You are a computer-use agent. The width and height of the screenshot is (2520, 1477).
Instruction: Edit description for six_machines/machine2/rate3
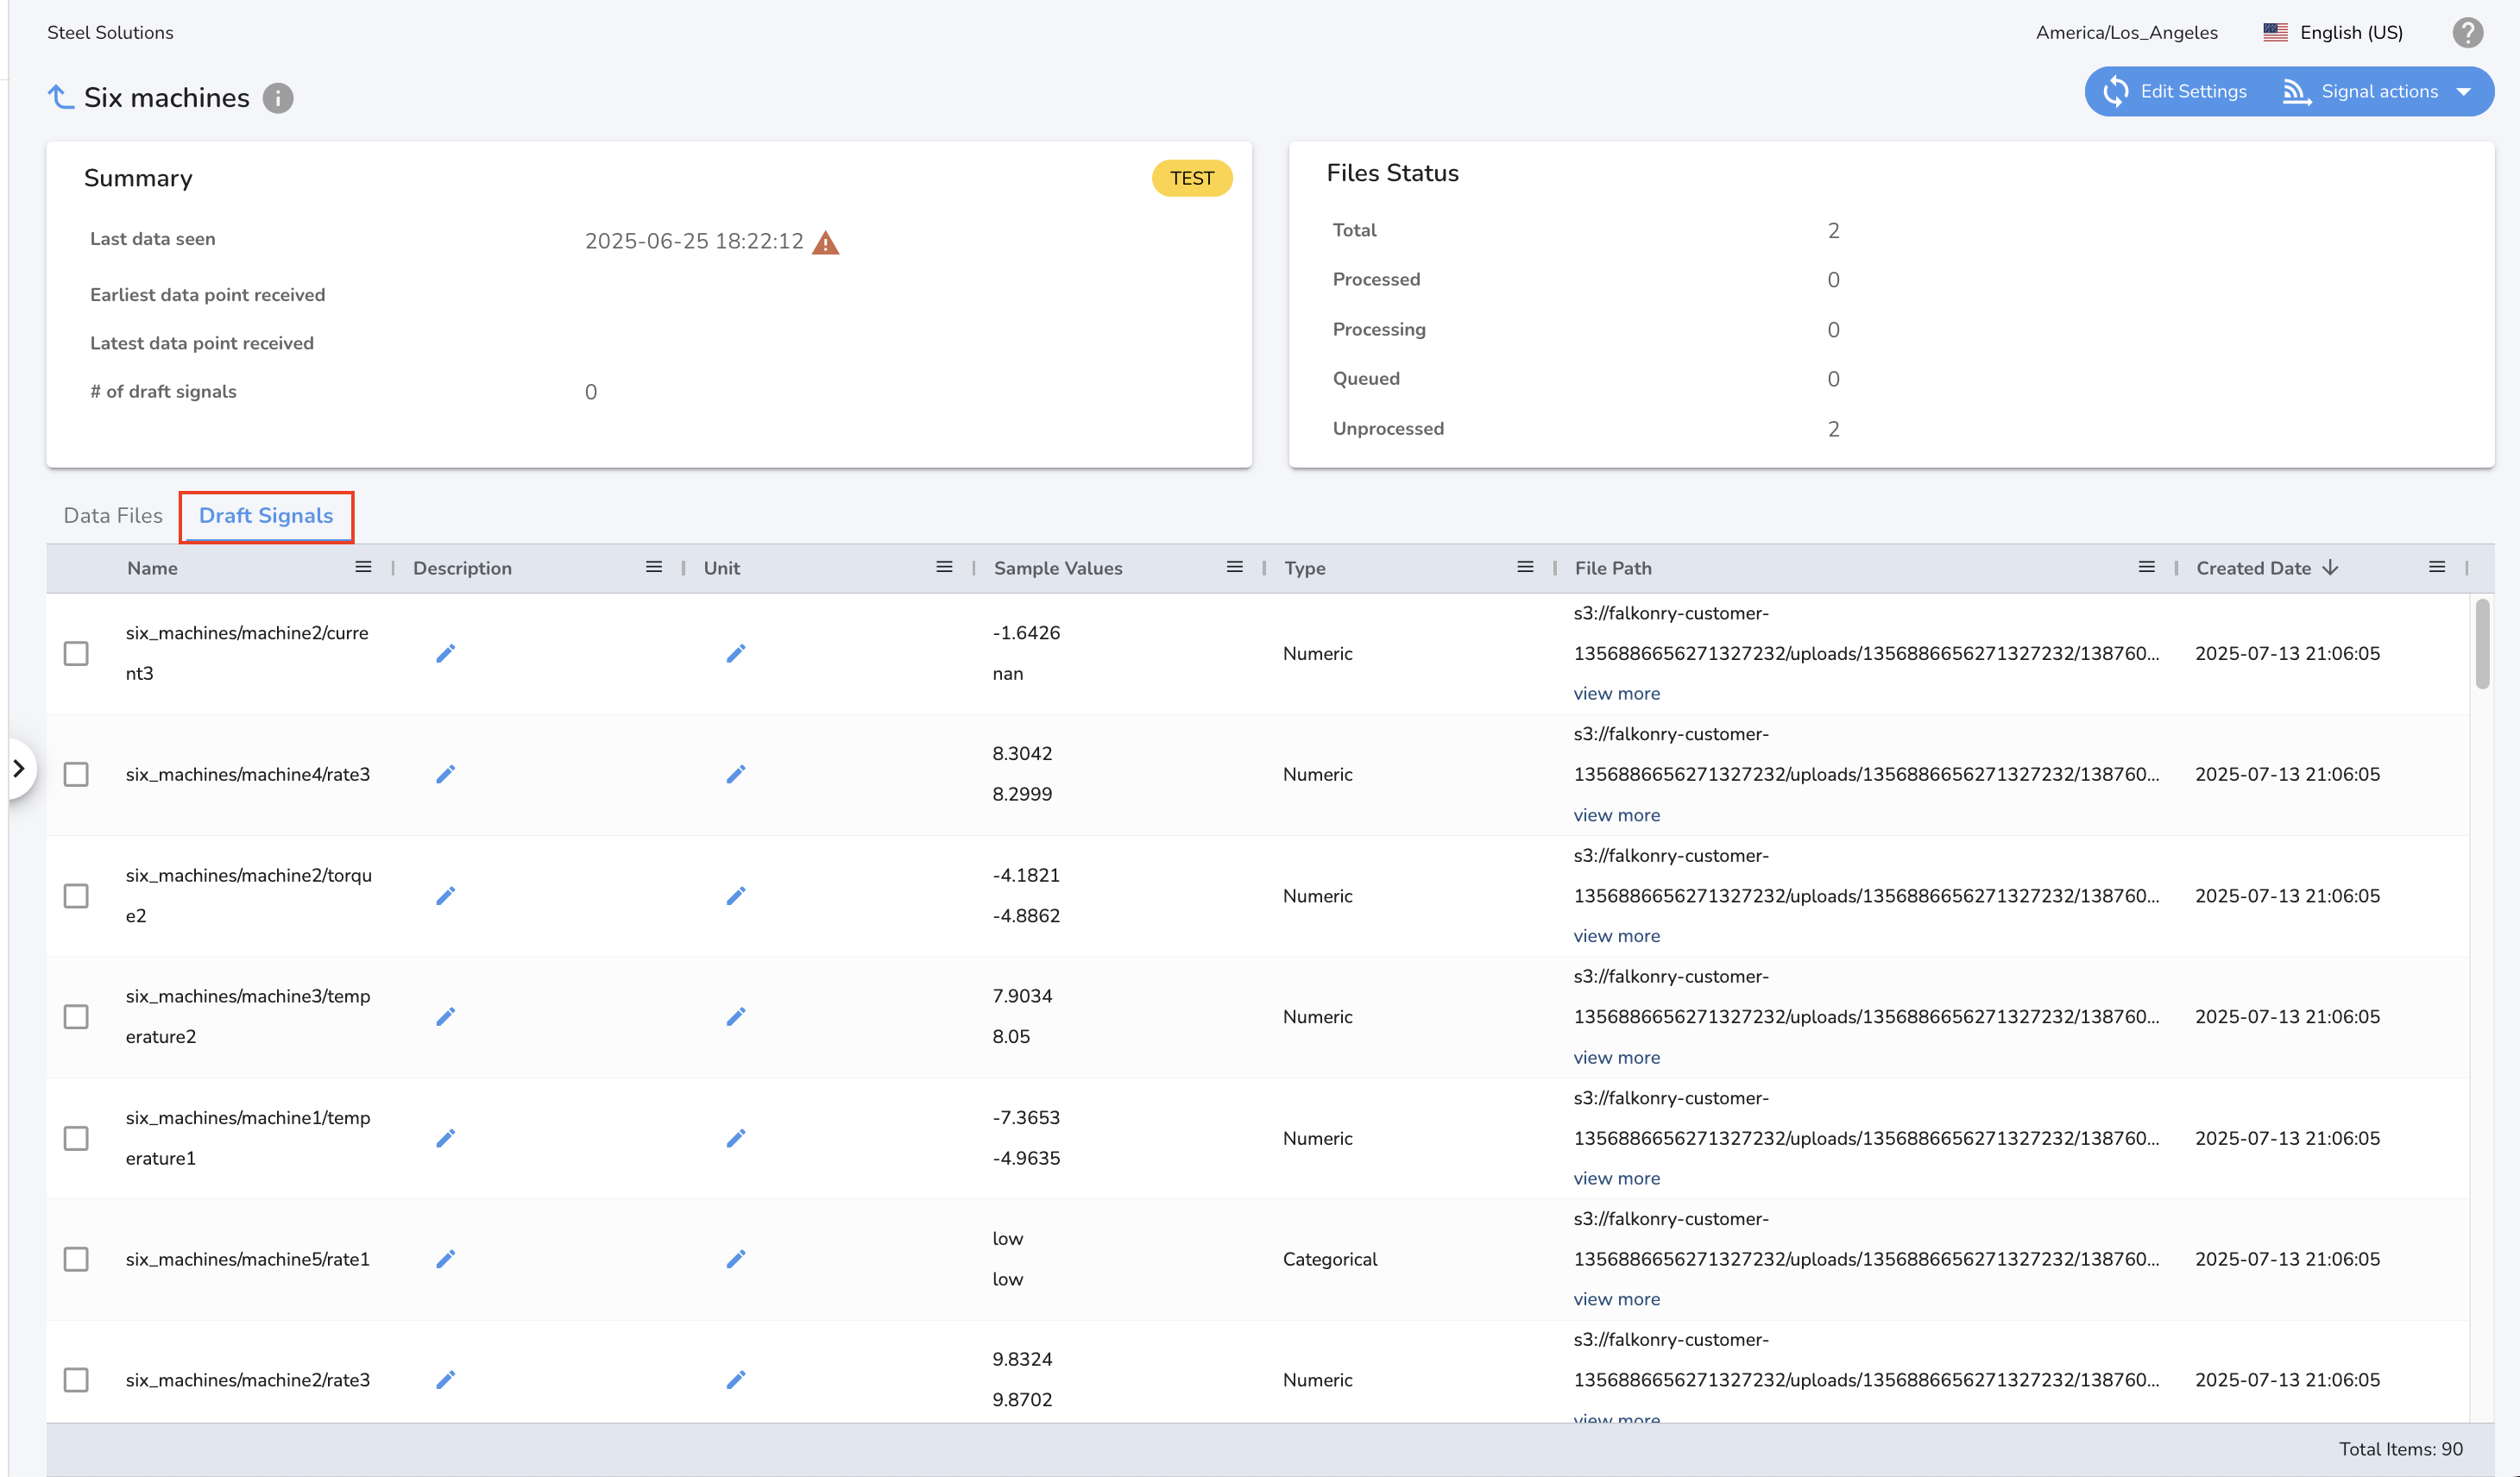(x=446, y=1379)
